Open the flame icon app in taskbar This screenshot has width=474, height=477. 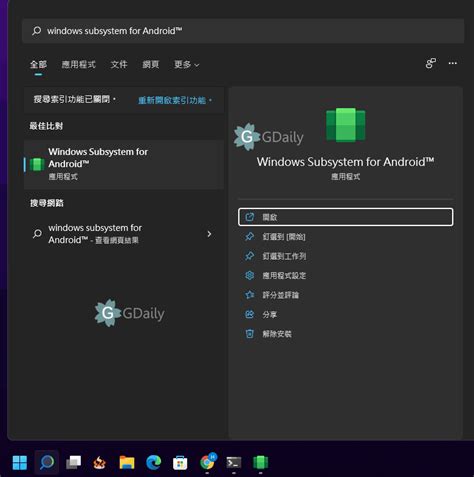[99, 462]
